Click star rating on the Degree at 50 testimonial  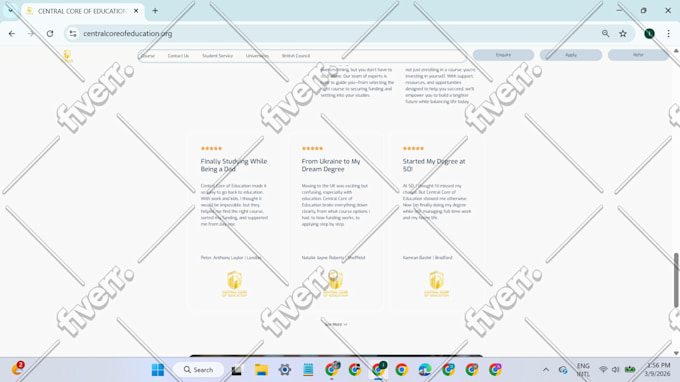tap(413, 148)
